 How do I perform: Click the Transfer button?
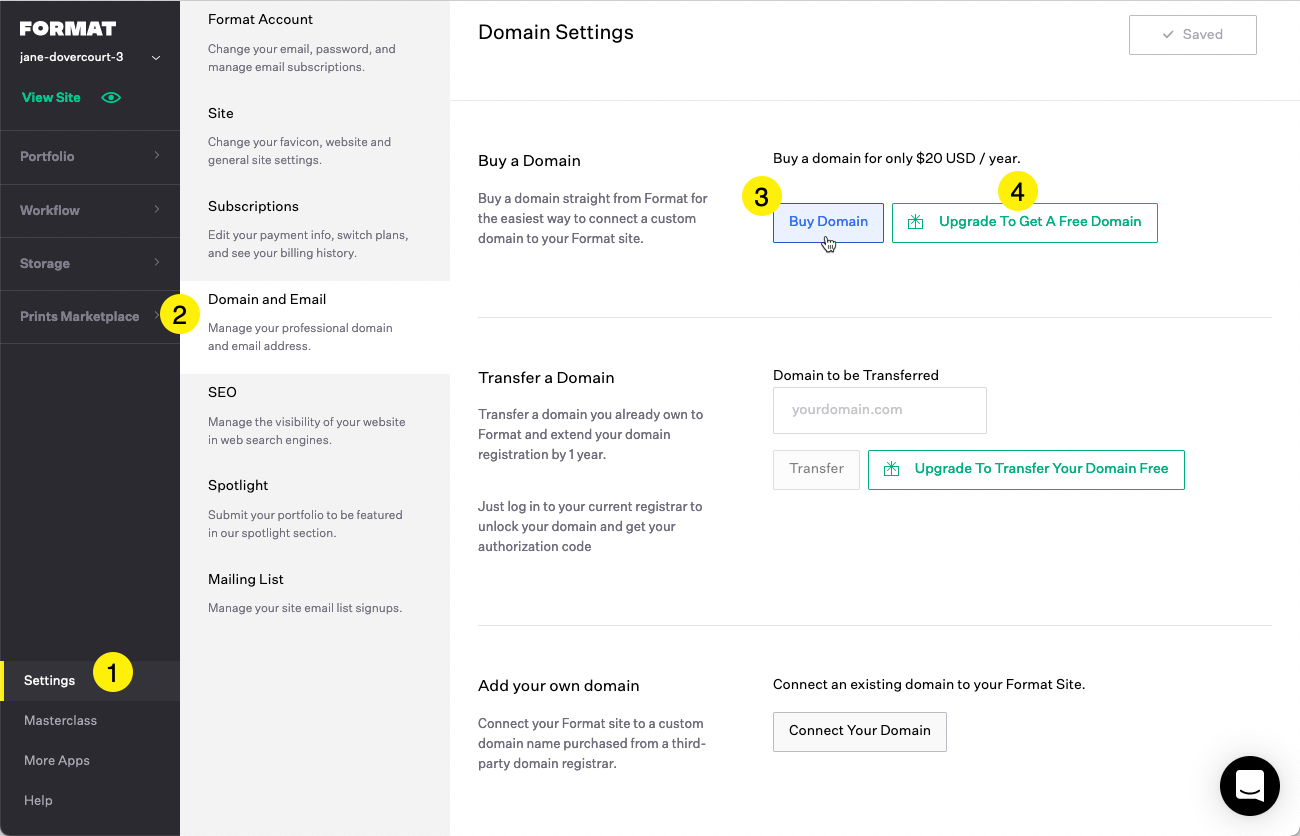(x=816, y=470)
